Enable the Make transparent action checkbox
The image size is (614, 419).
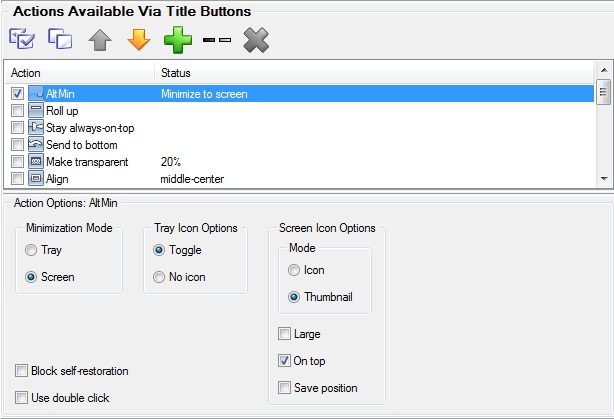pyautogui.click(x=17, y=162)
